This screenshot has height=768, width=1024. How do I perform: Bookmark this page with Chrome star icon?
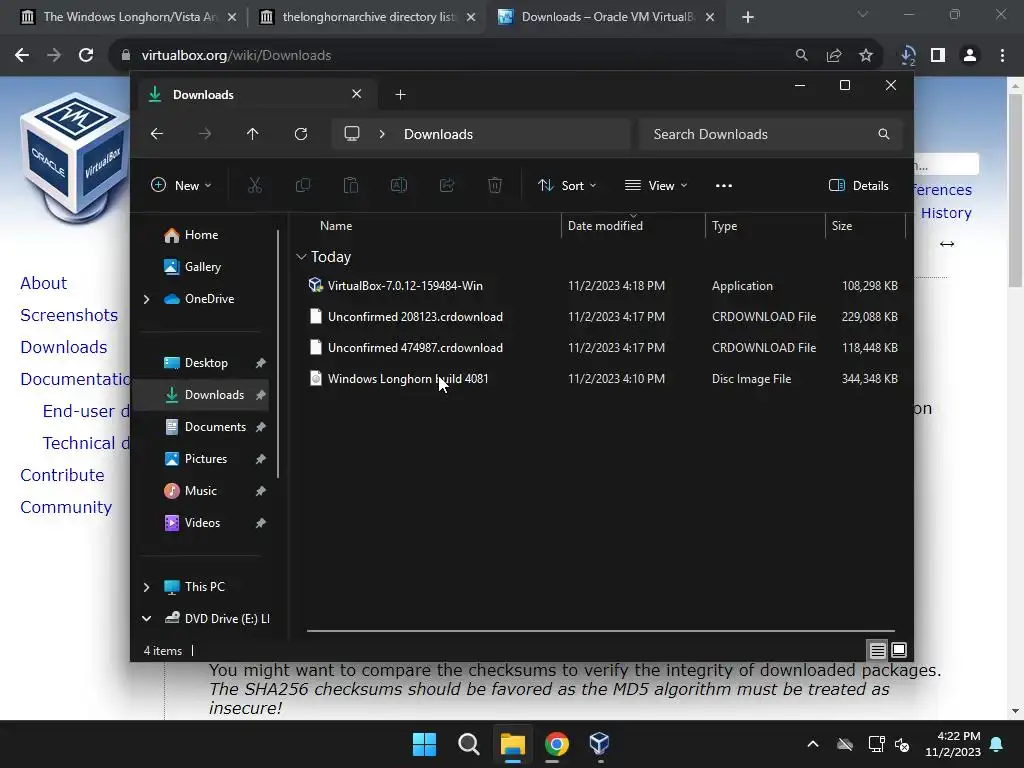(866, 56)
